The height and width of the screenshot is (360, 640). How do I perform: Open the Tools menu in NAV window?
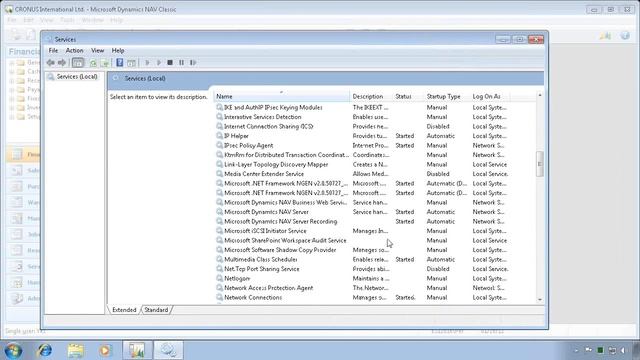point(67,20)
